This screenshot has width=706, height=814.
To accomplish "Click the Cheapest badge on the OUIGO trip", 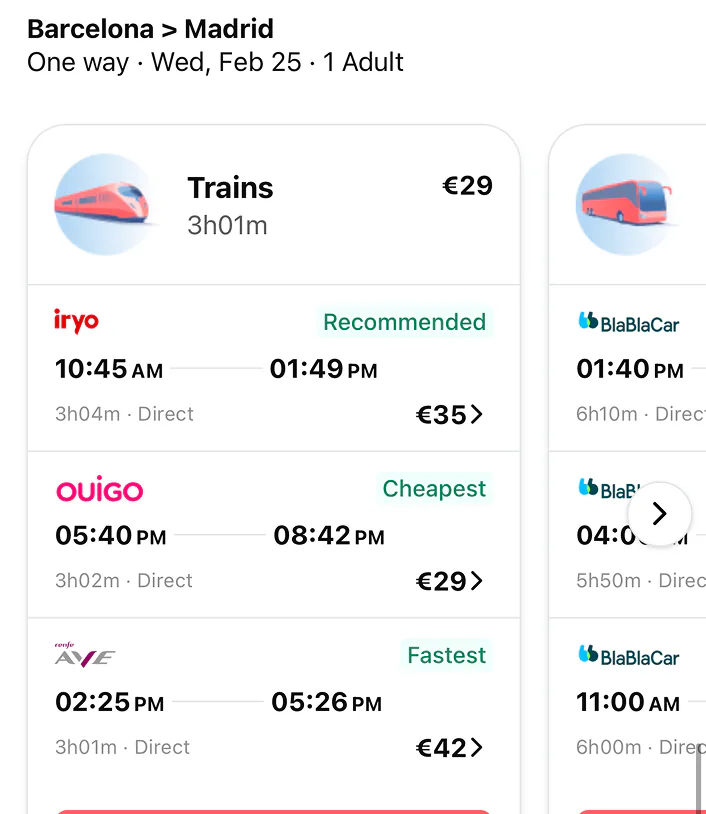I will (434, 488).
